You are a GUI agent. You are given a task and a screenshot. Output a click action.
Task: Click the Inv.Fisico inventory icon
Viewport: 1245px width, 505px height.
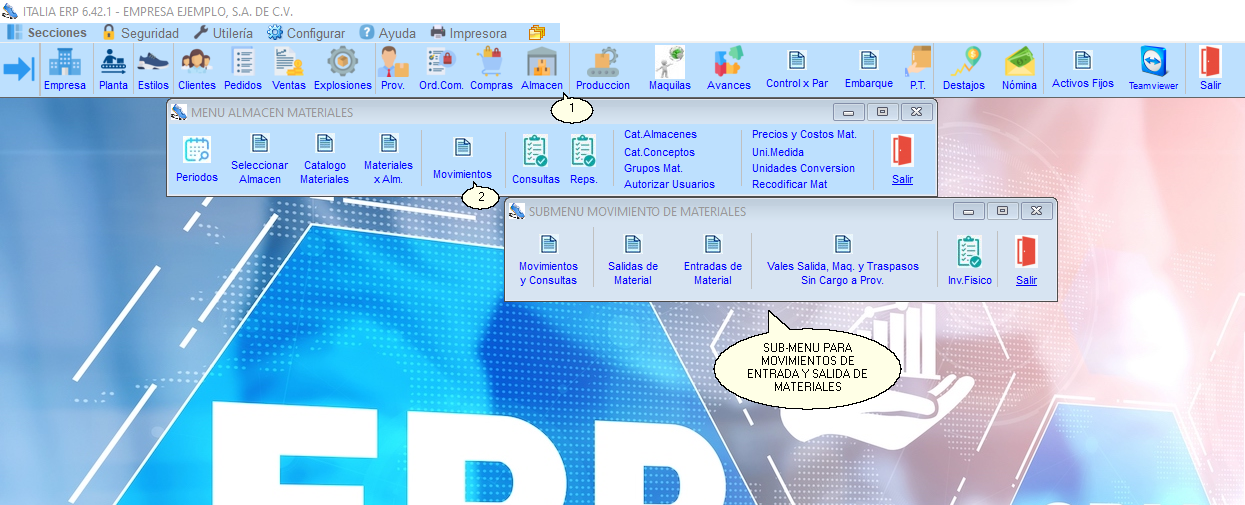970,260
